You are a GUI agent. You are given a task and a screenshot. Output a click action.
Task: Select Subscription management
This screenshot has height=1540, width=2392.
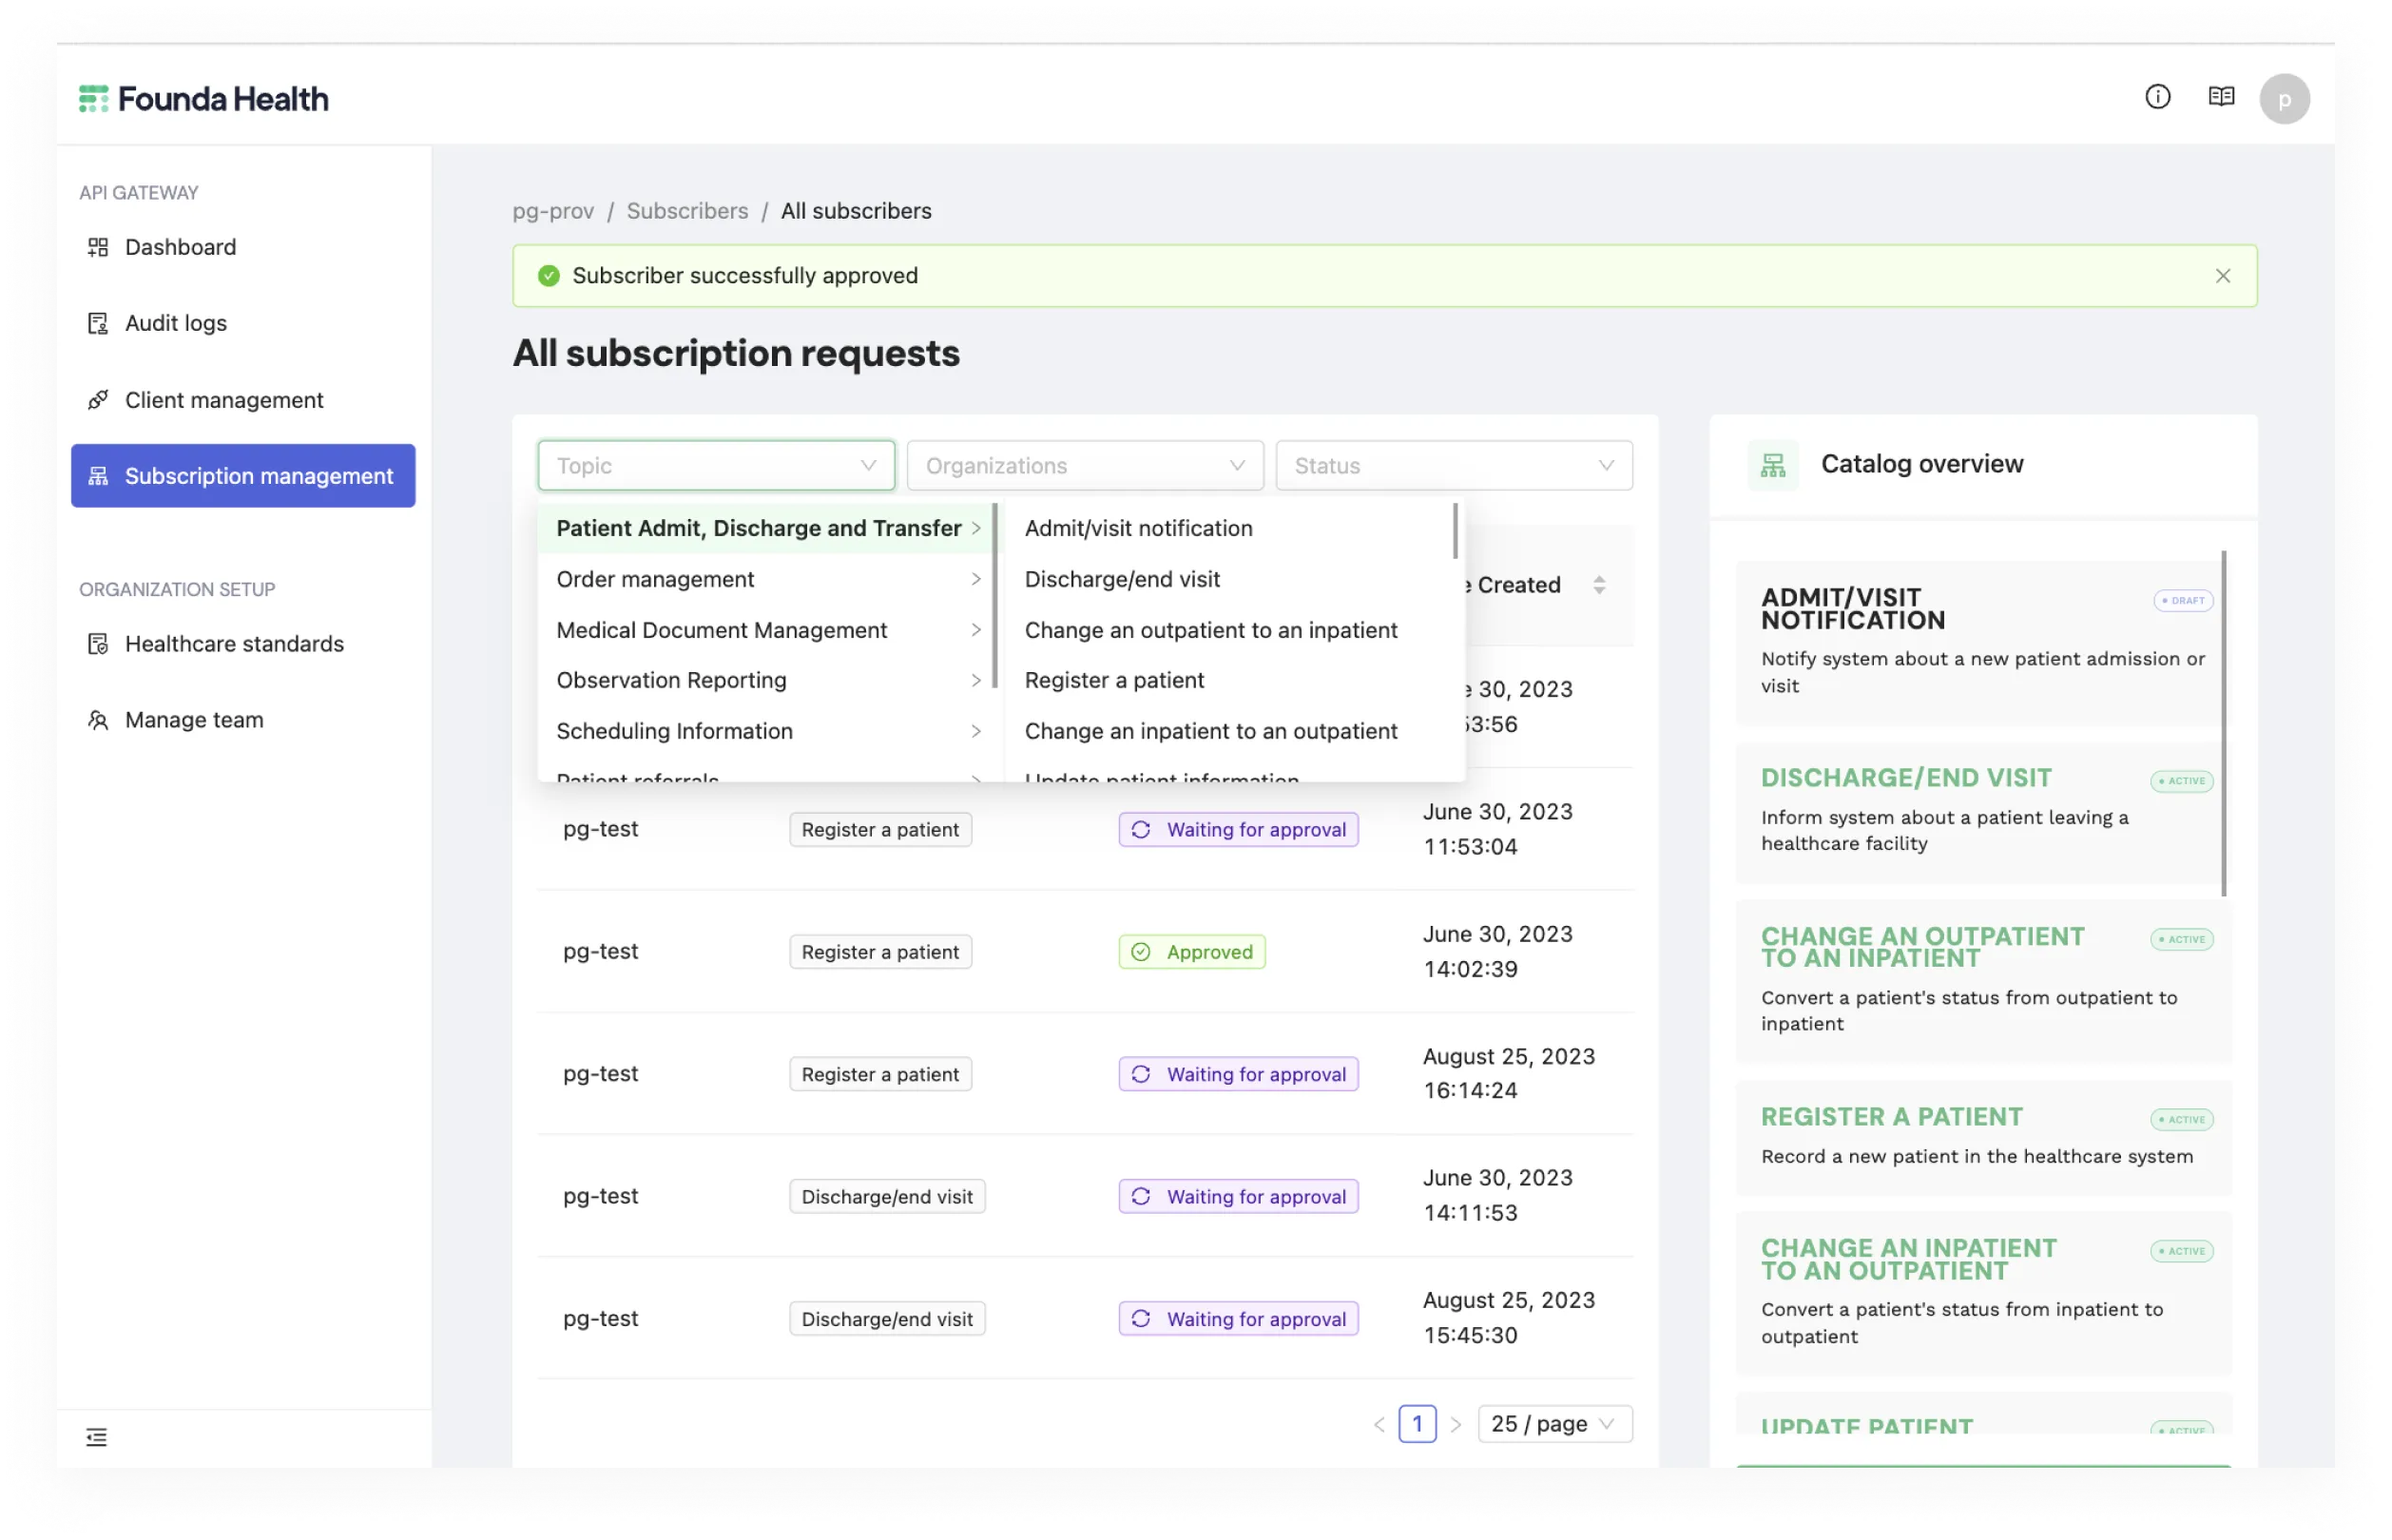(x=243, y=476)
